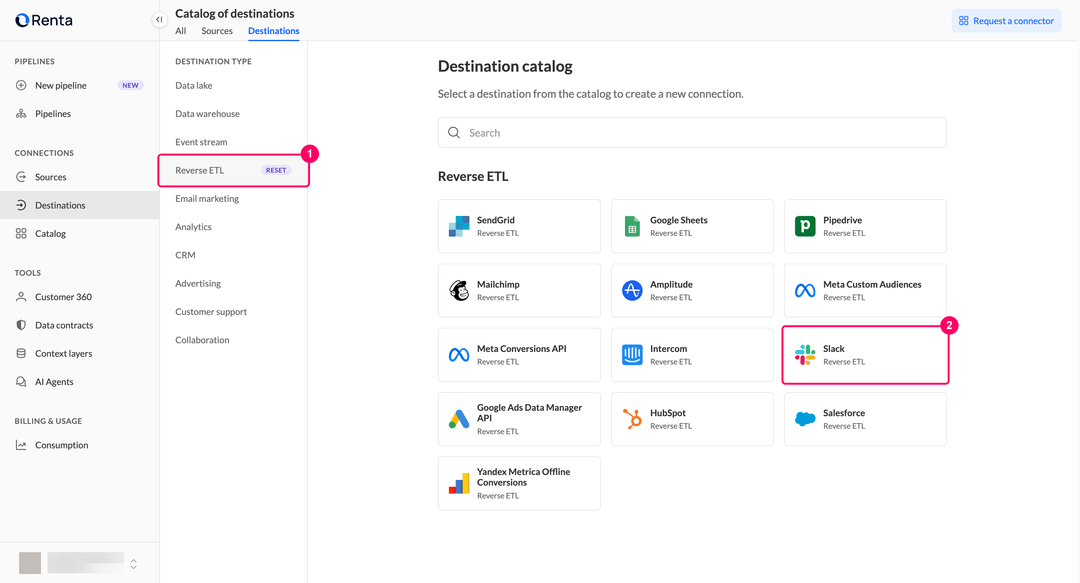Image resolution: width=1080 pixels, height=583 pixels.
Task: Filter by Data warehouse destination type
Action: click(x=207, y=114)
